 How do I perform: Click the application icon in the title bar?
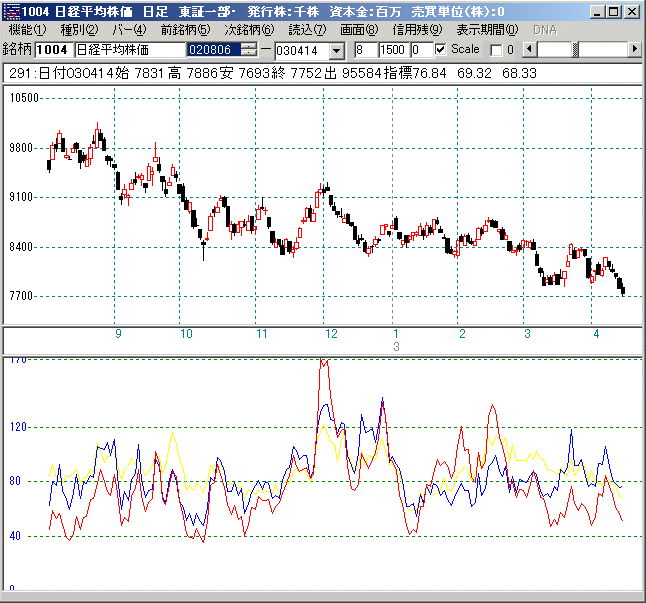pos(12,11)
